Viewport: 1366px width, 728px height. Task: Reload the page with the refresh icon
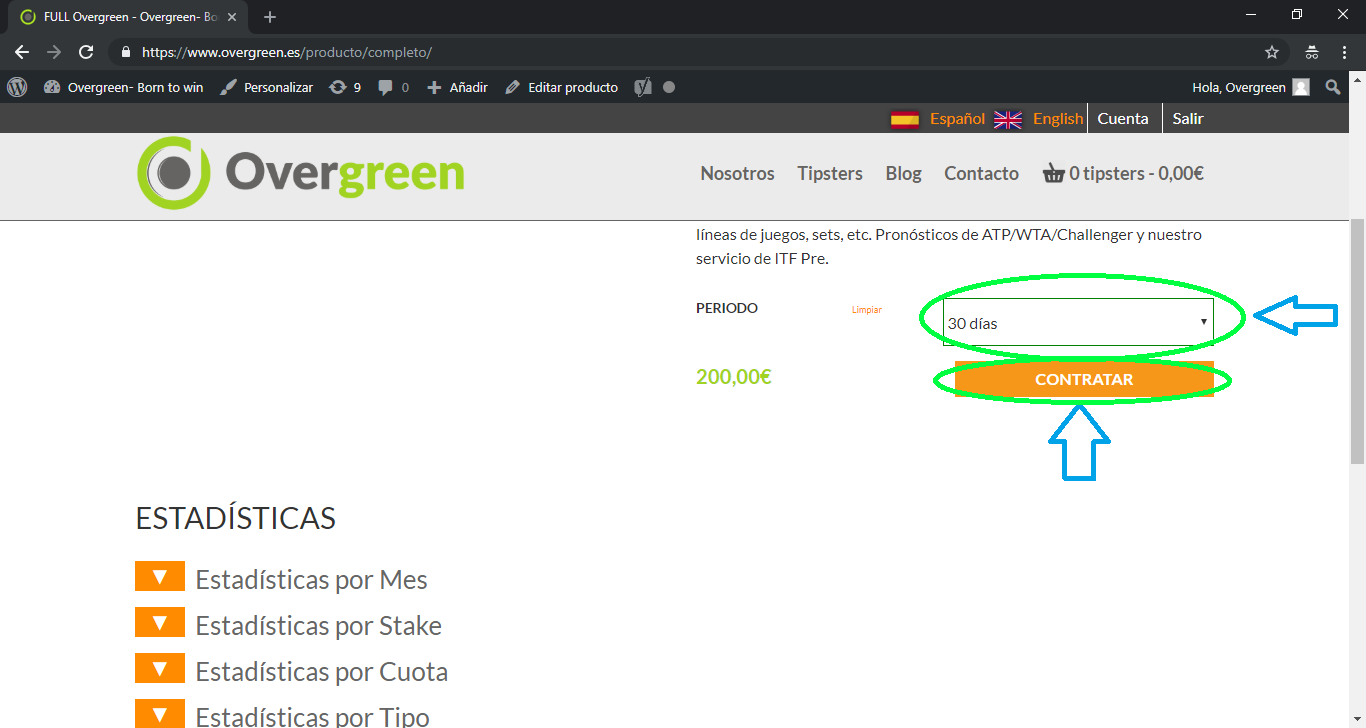[86, 52]
